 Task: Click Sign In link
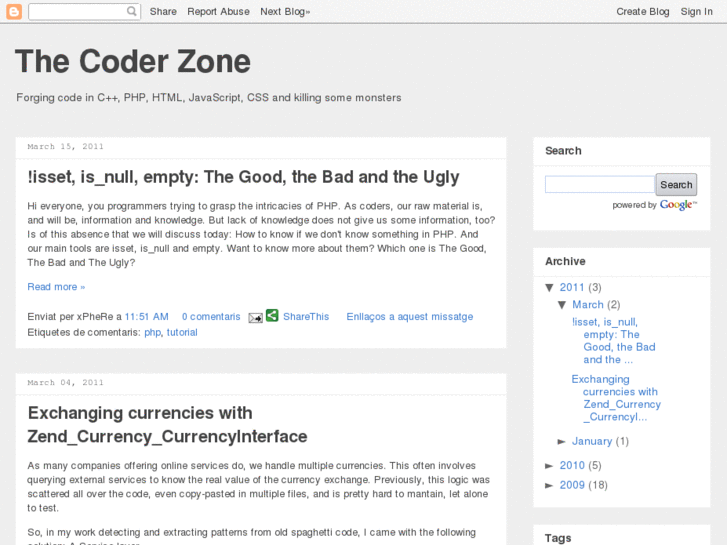[x=696, y=12]
